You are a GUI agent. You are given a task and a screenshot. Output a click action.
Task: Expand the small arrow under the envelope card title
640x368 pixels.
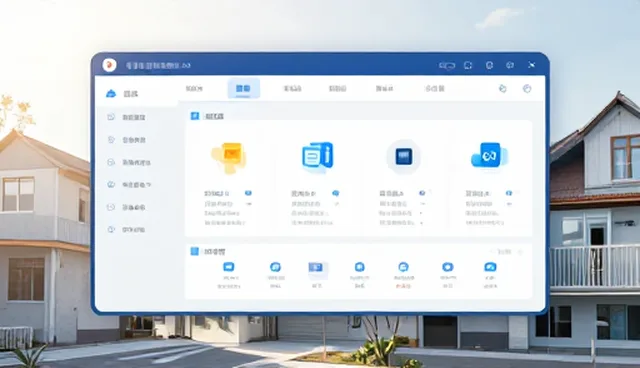click(249, 204)
